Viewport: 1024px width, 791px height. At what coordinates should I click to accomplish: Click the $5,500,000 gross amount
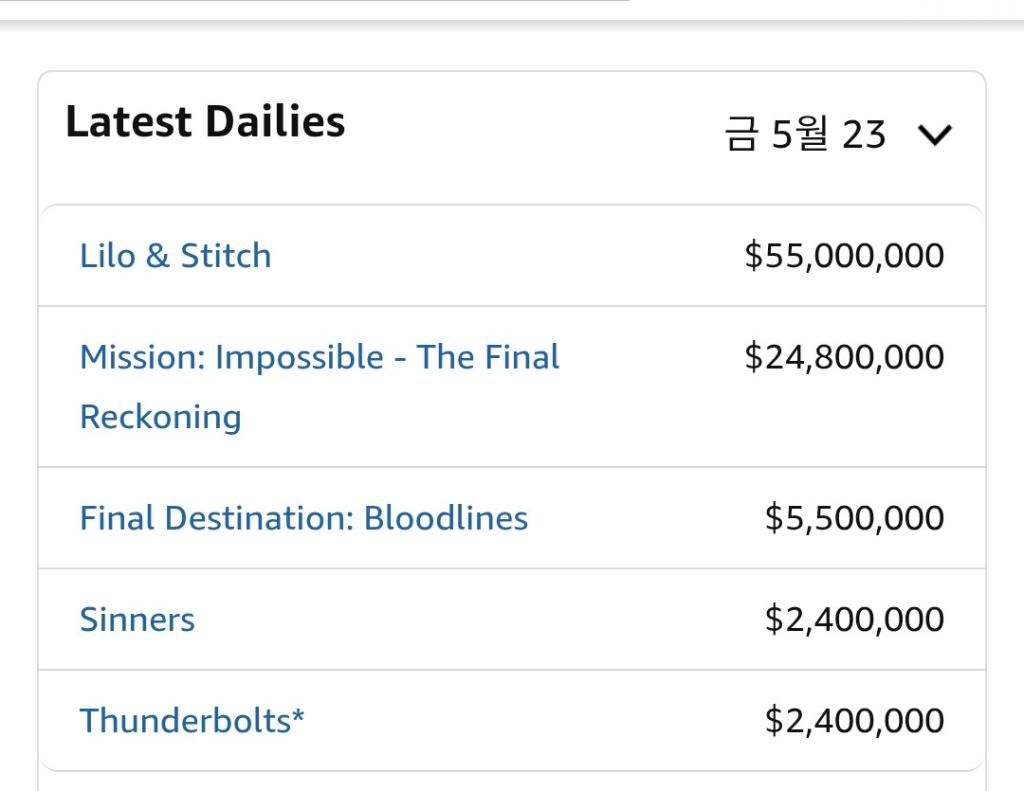[x=854, y=518]
